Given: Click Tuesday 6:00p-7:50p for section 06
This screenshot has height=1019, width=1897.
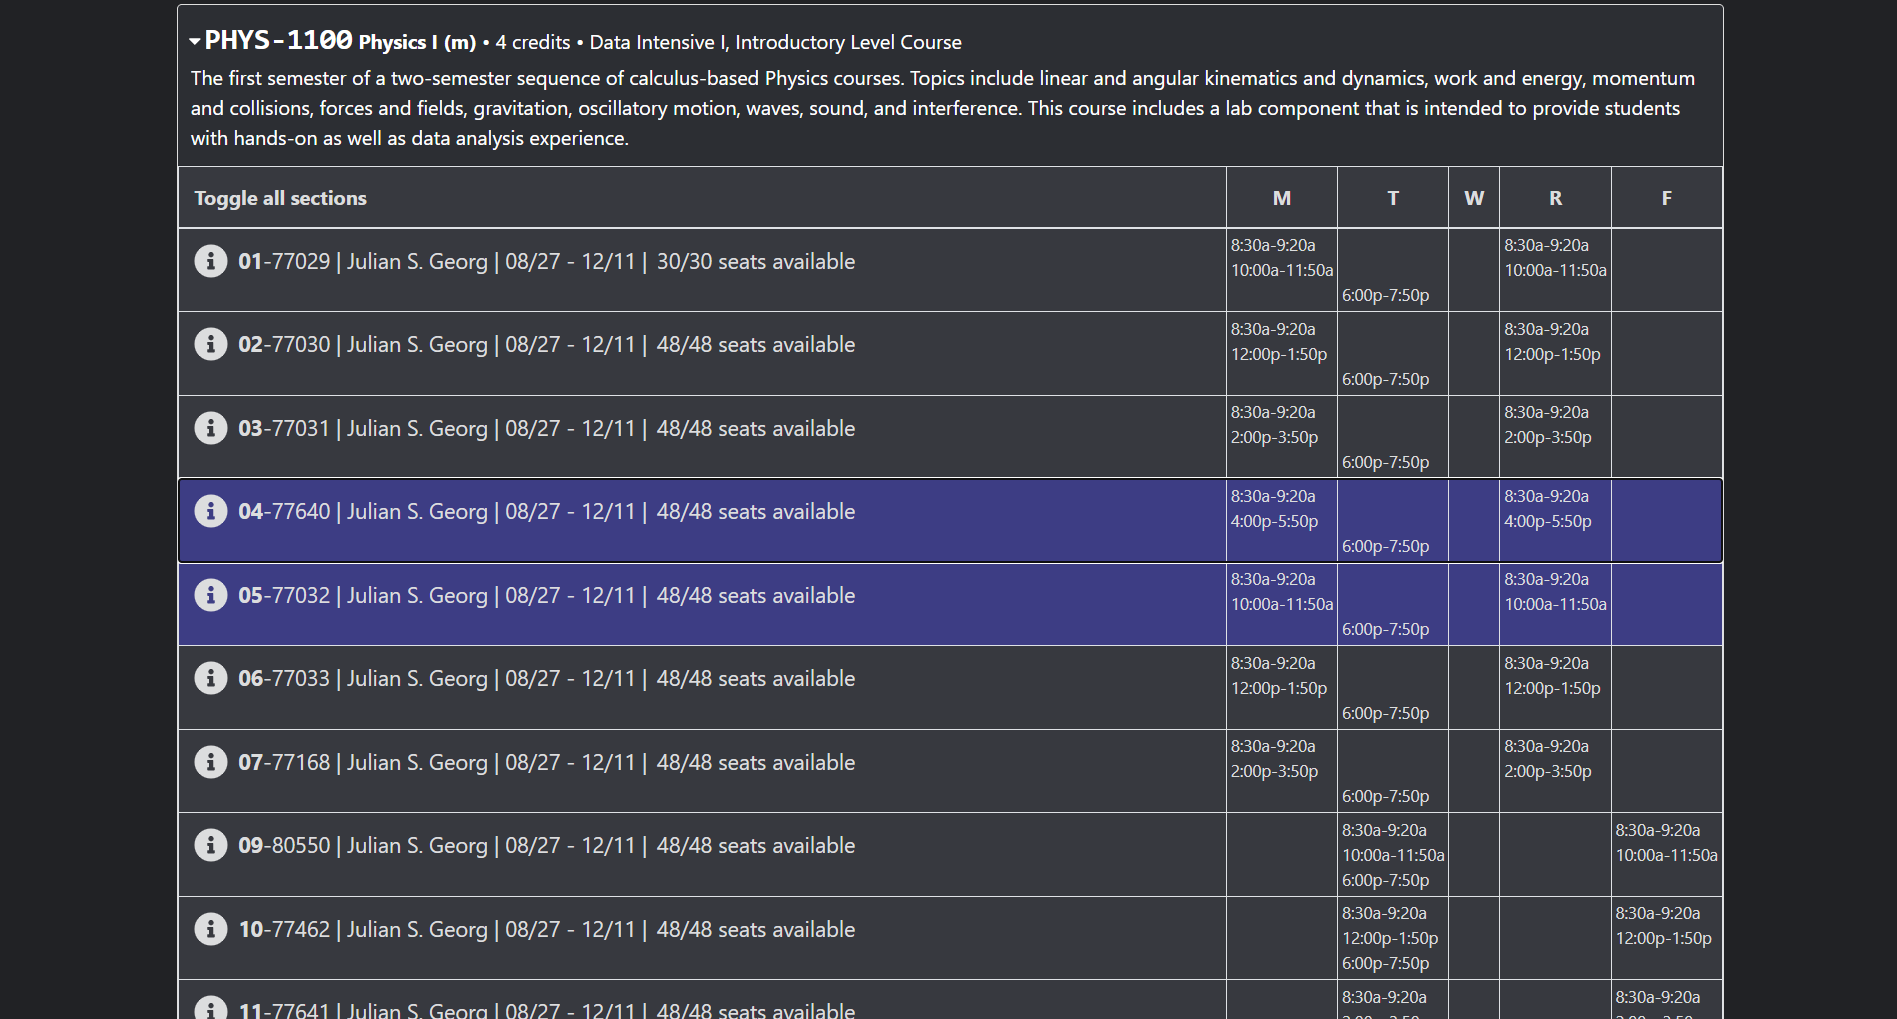Looking at the screenshot, I should point(1386,713).
